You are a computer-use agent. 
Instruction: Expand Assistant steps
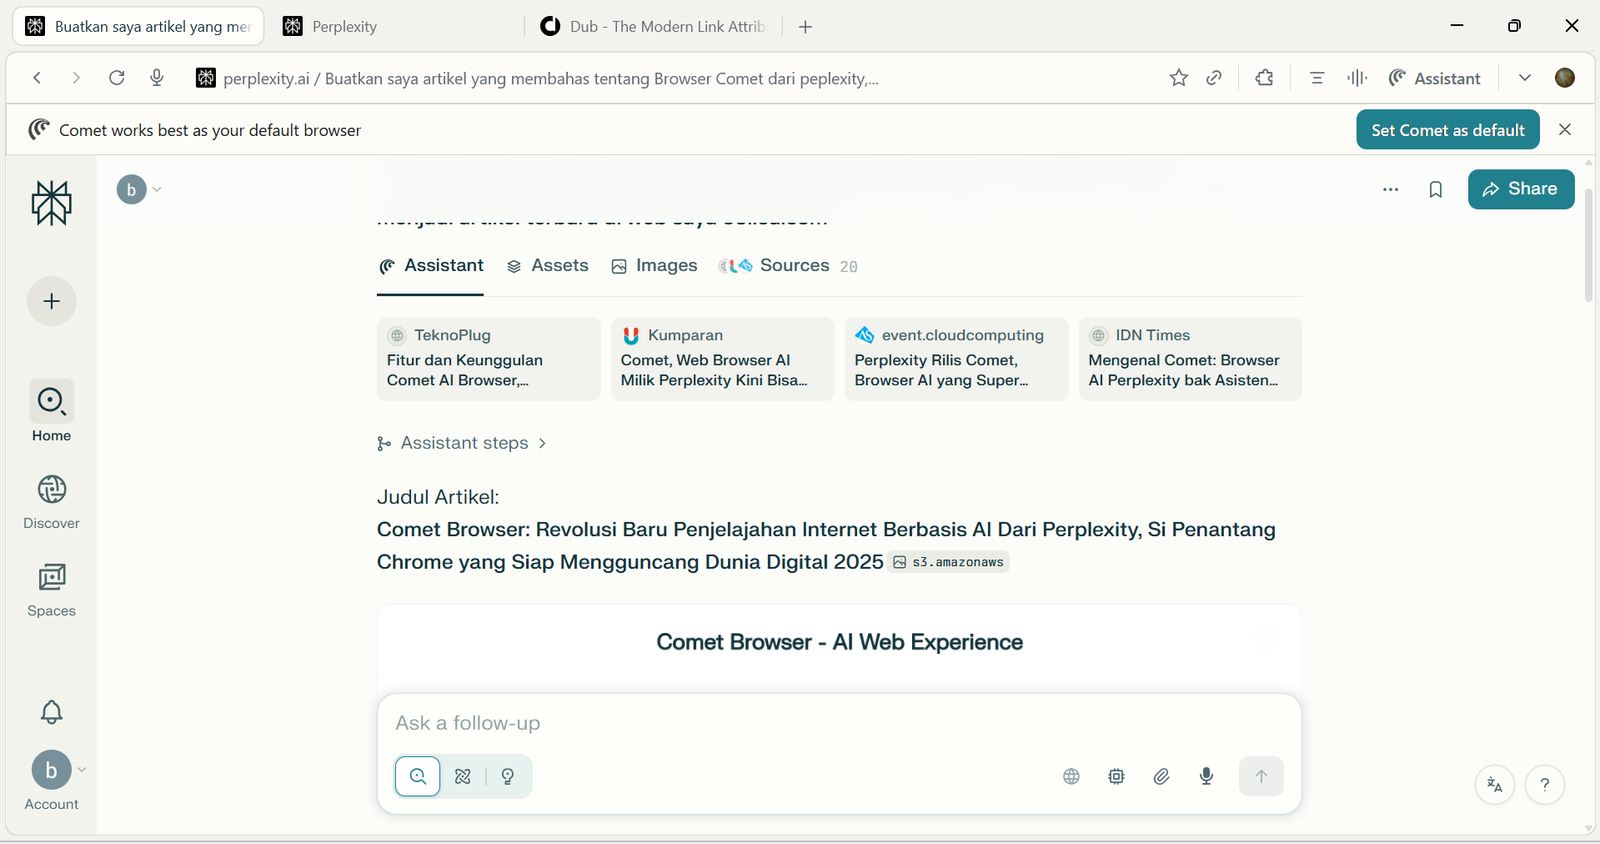click(462, 443)
